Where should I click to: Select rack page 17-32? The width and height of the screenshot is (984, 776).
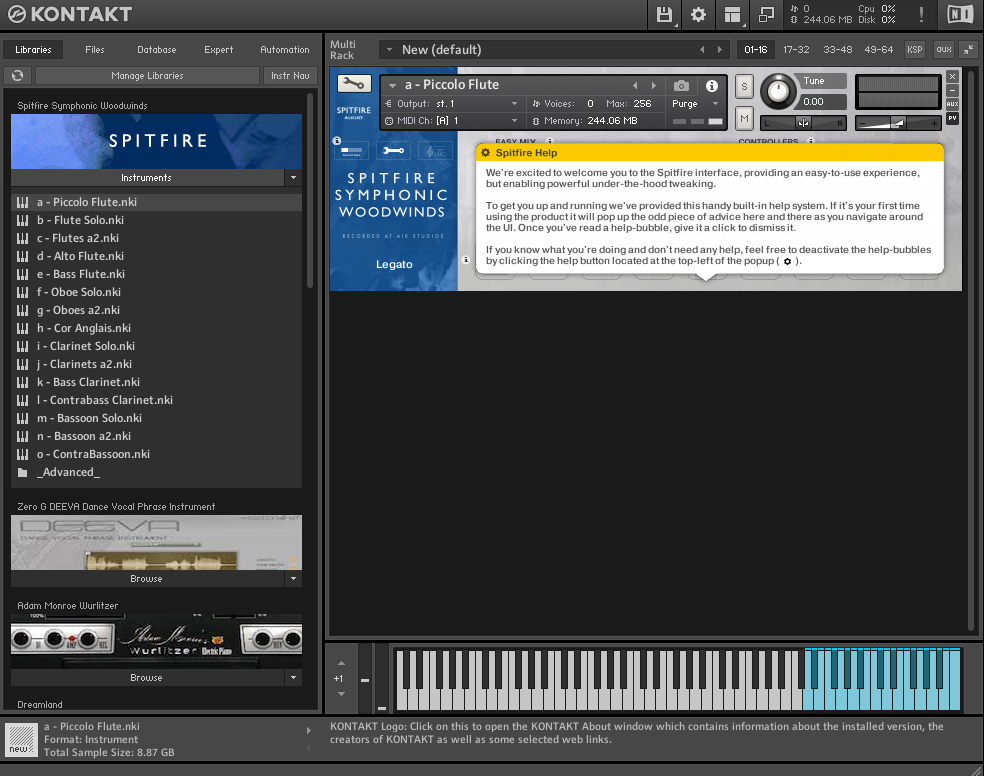click(796, 50)
